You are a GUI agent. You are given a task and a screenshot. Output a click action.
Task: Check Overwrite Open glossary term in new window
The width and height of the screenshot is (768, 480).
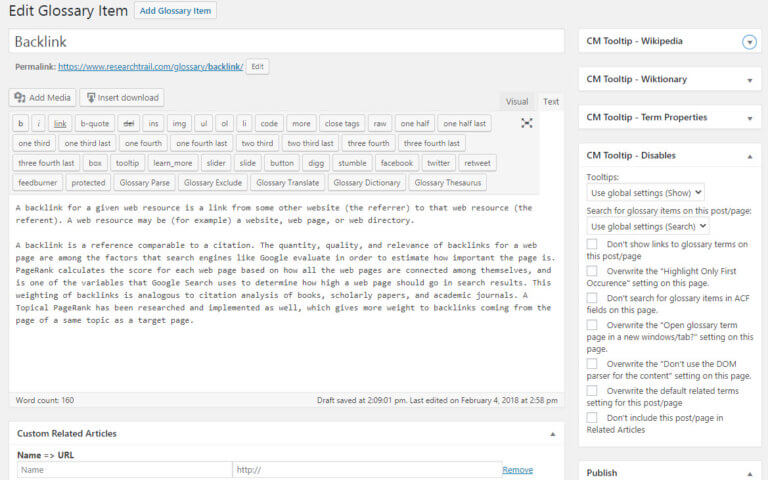tap(592, 325)
